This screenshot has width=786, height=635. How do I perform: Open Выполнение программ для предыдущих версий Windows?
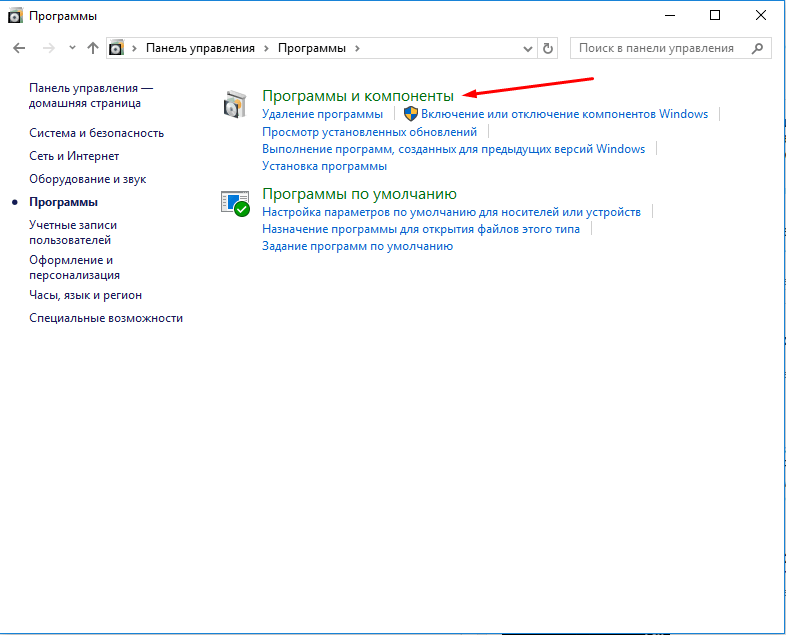coord(454,149)
